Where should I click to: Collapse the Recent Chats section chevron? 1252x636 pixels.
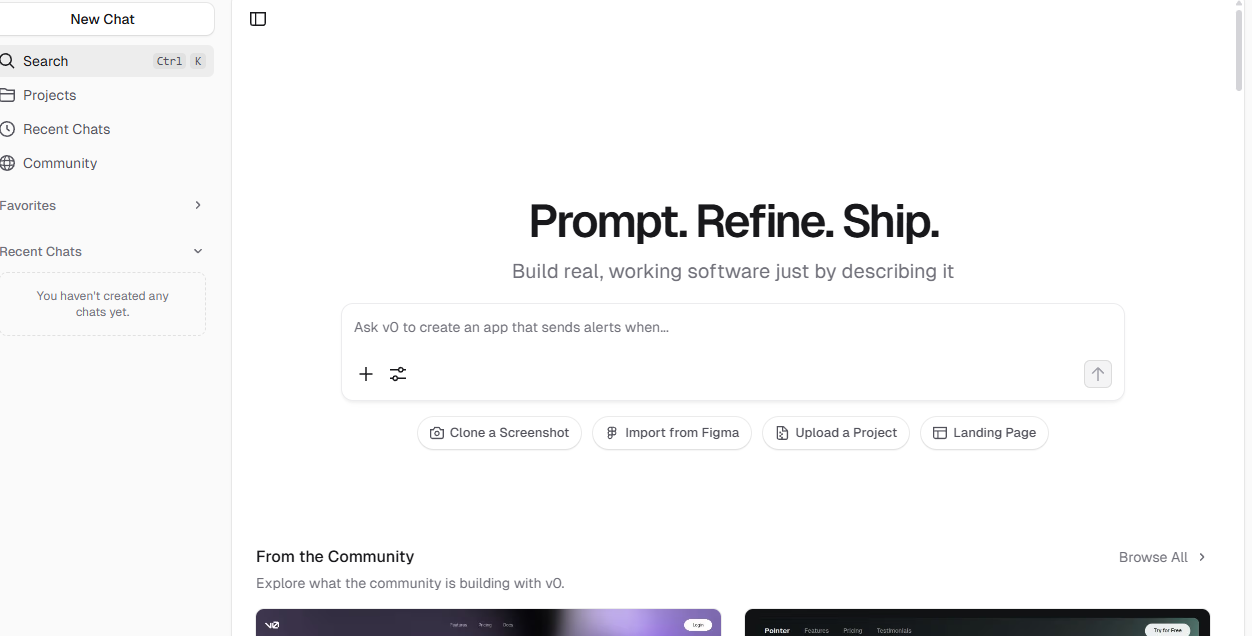coord(198,251)
